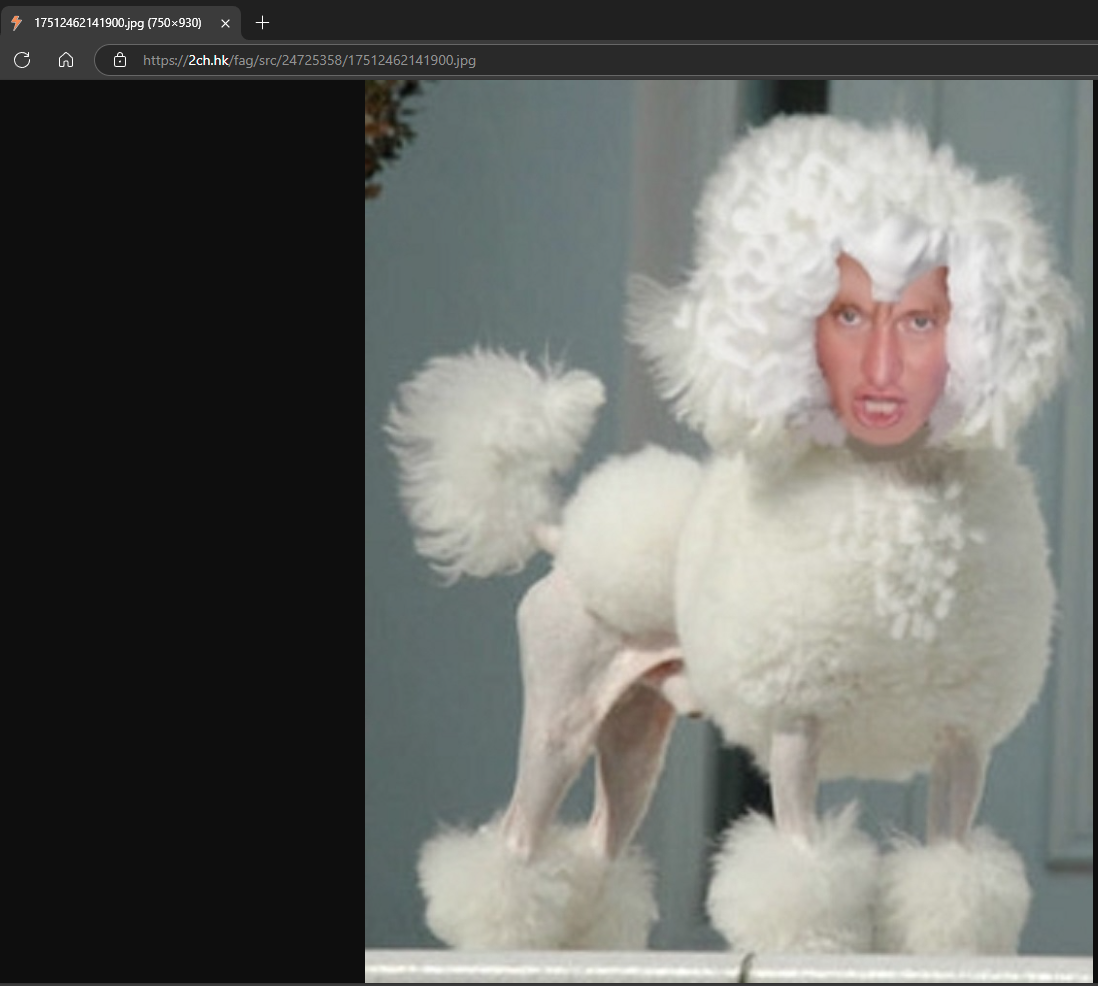Select the 17512462141900.jpg (750×930) tab

tap(120, 22)
